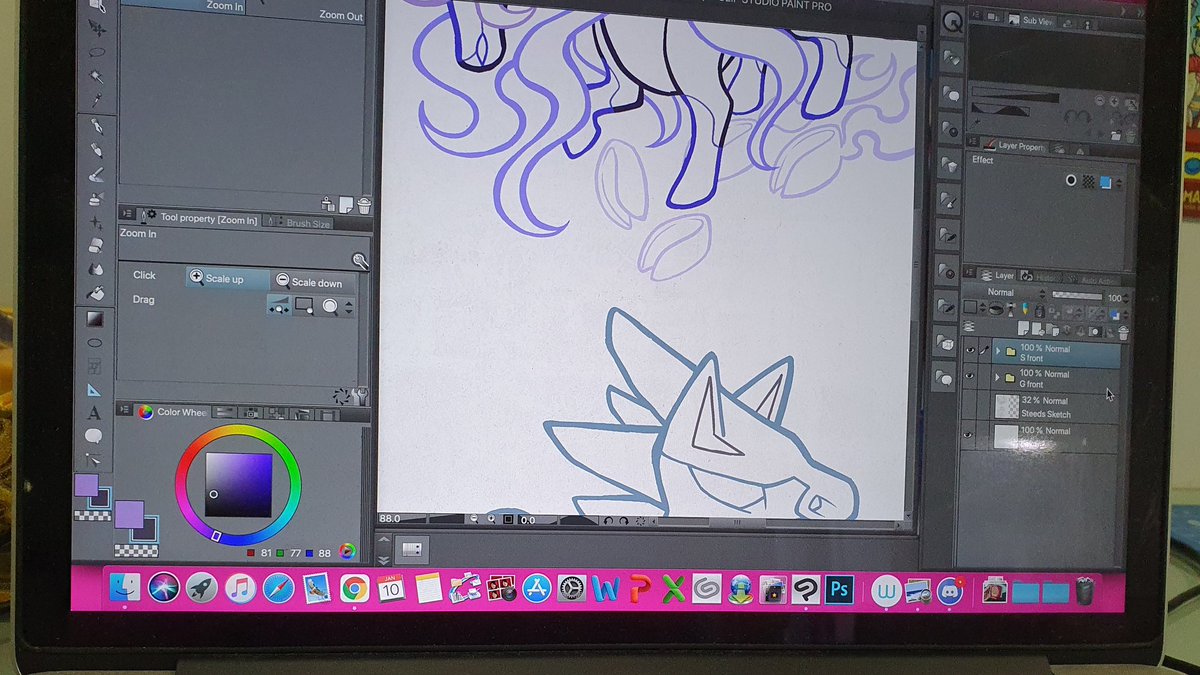Click inside the color wheel square
The height and width of the screenshot is (675, 1200).
tap(239, 484)
